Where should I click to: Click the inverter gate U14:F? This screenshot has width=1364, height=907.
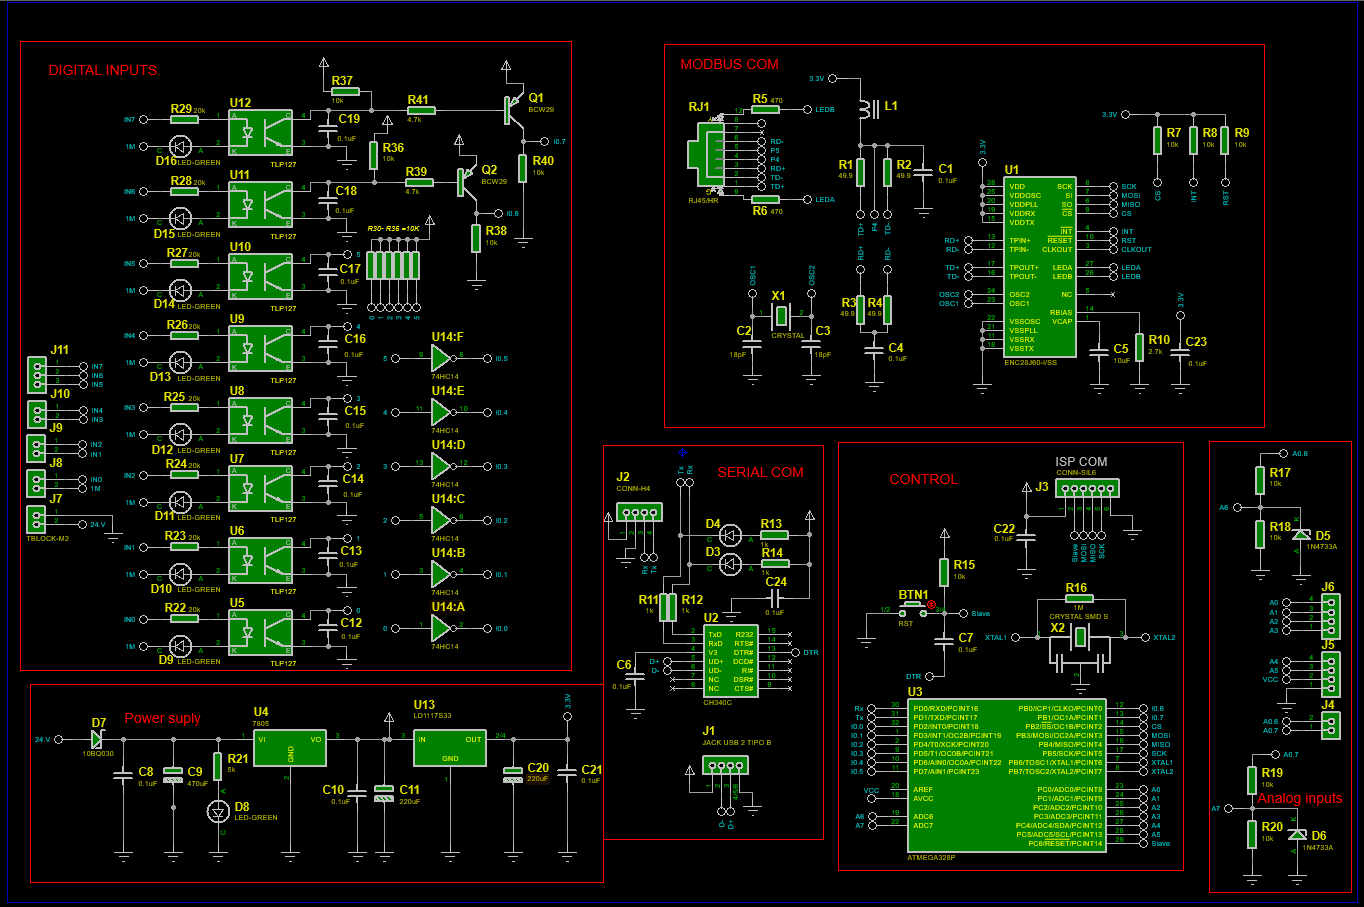pos(441,358)
